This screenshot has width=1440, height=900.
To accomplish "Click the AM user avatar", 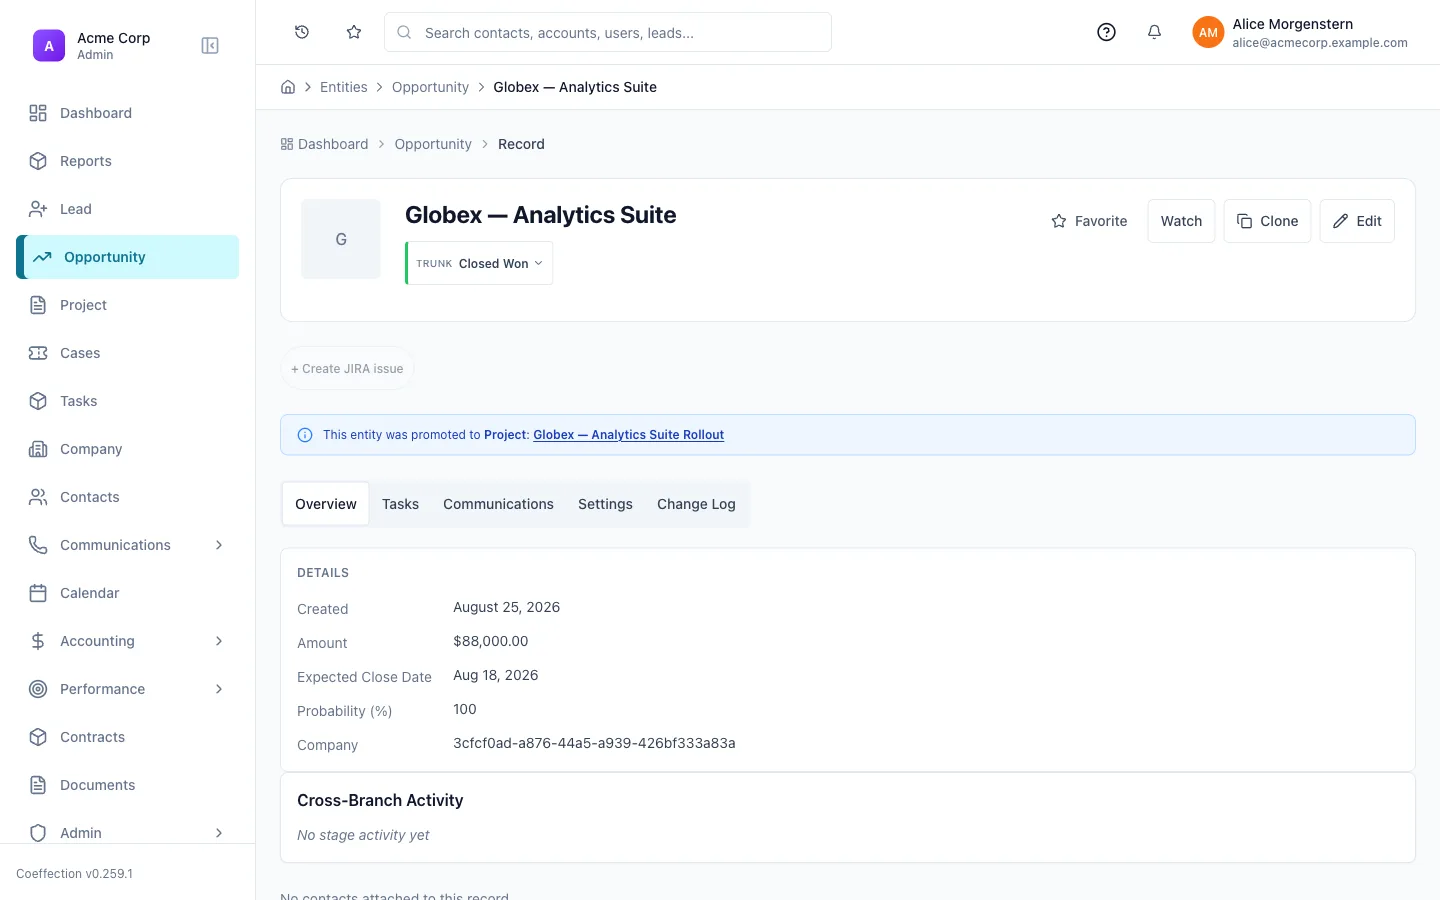I will [1208, 32].
